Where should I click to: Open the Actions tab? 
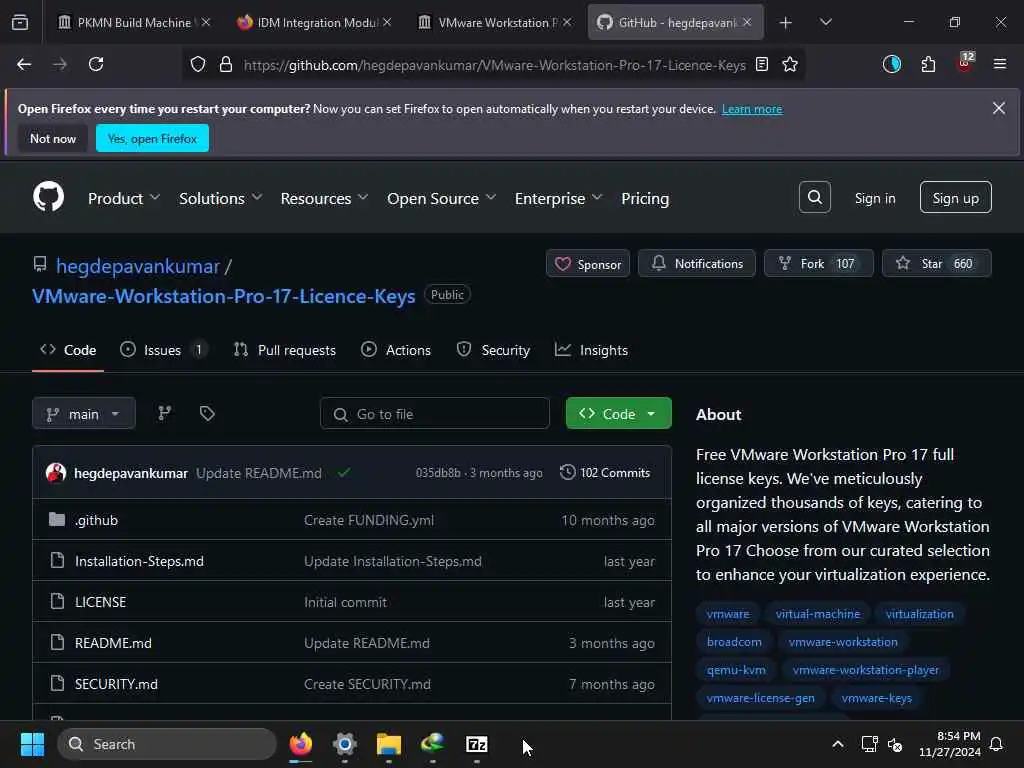click(396, 350)
